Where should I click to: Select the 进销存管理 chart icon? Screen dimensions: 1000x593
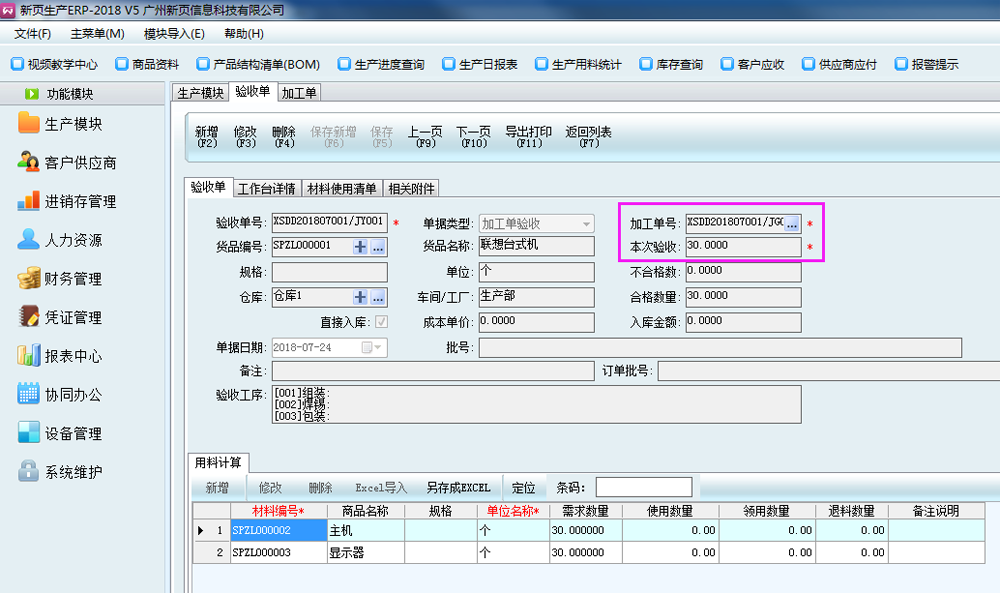tap(28, 201)
